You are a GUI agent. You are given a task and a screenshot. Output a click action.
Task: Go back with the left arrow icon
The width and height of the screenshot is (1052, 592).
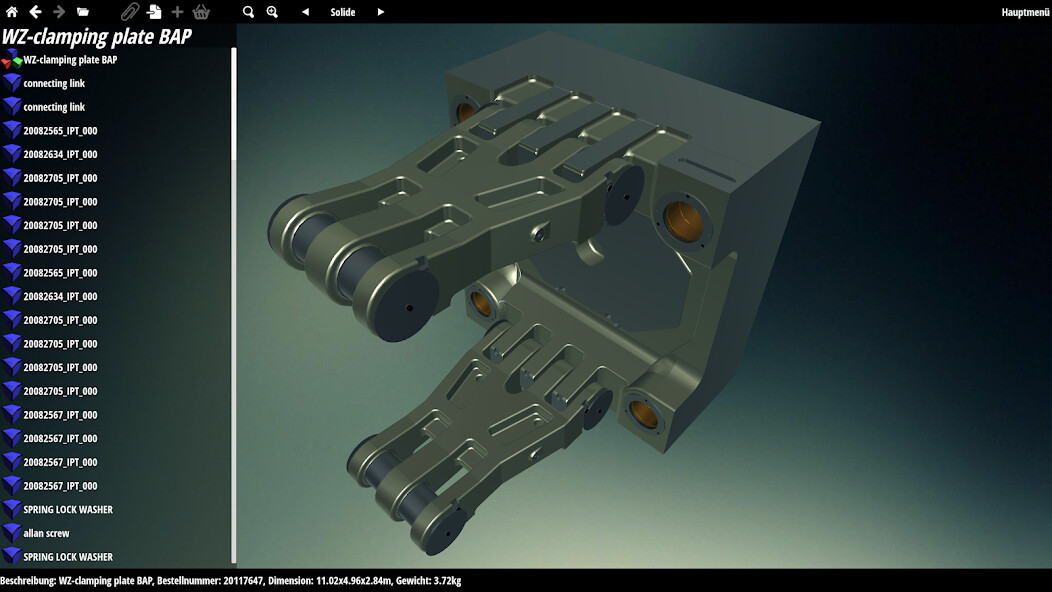pyautogui.click(x=35, y=12)
